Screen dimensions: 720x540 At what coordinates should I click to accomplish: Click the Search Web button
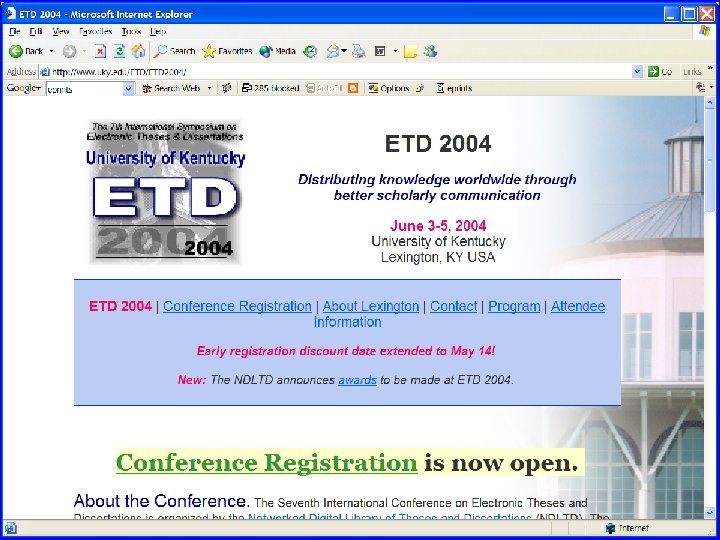click(171, 88)
